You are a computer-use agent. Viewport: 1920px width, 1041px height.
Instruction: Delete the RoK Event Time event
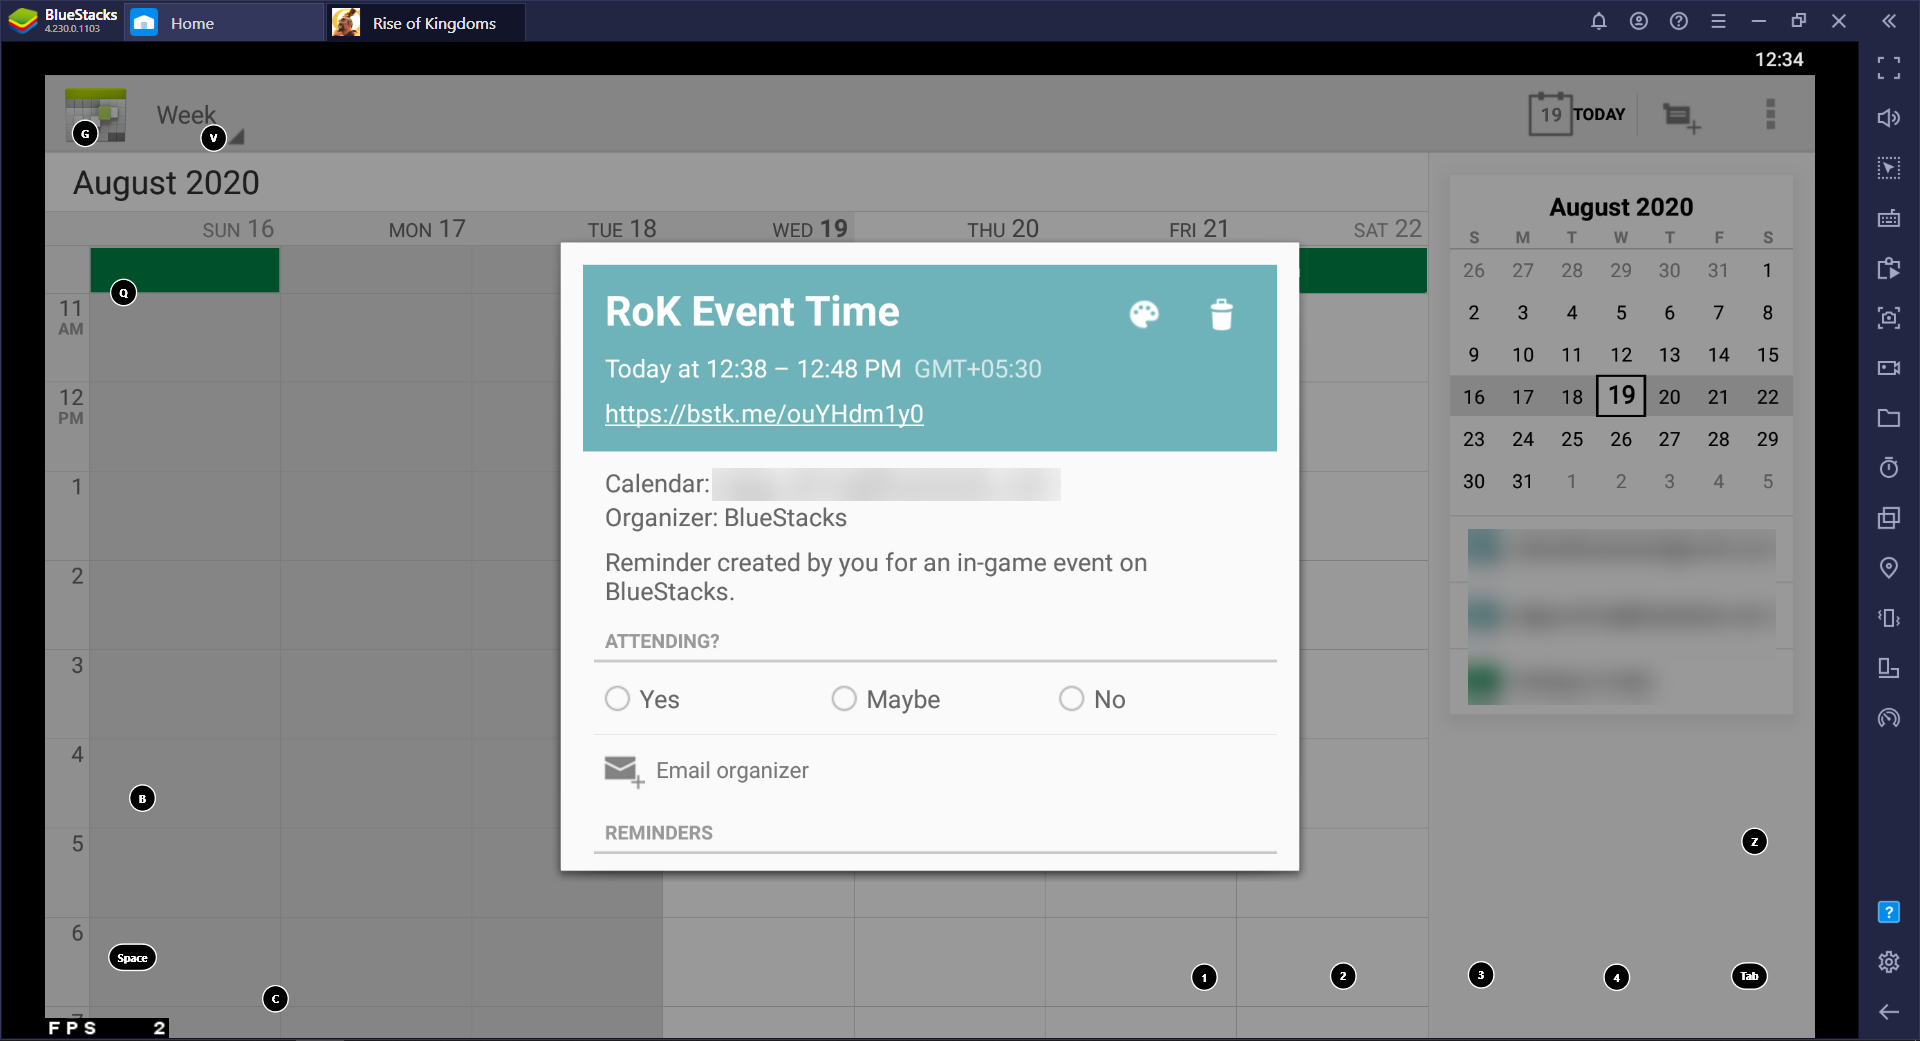(1221, 314)
